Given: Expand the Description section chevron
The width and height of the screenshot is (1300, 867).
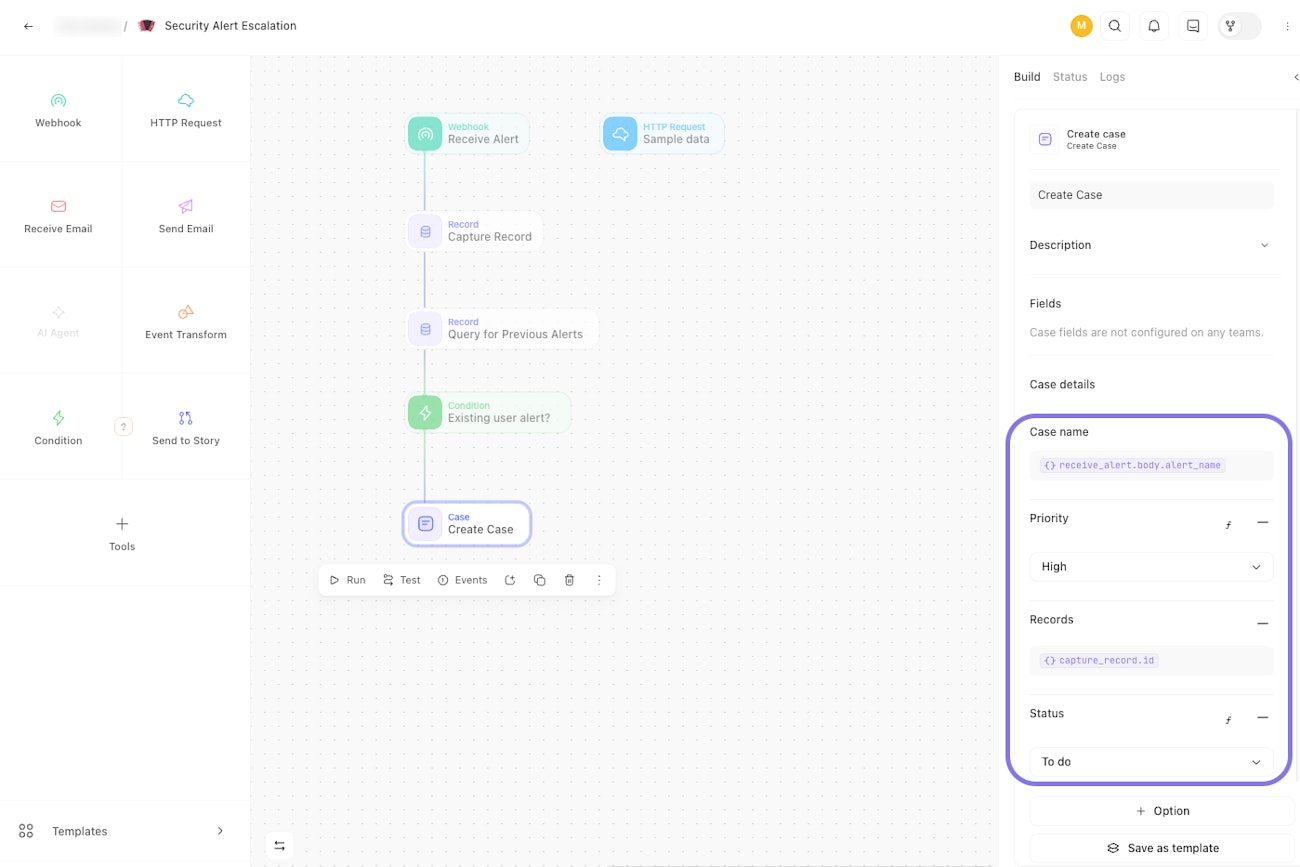Looking at the screenshot, I should 1264,246.
